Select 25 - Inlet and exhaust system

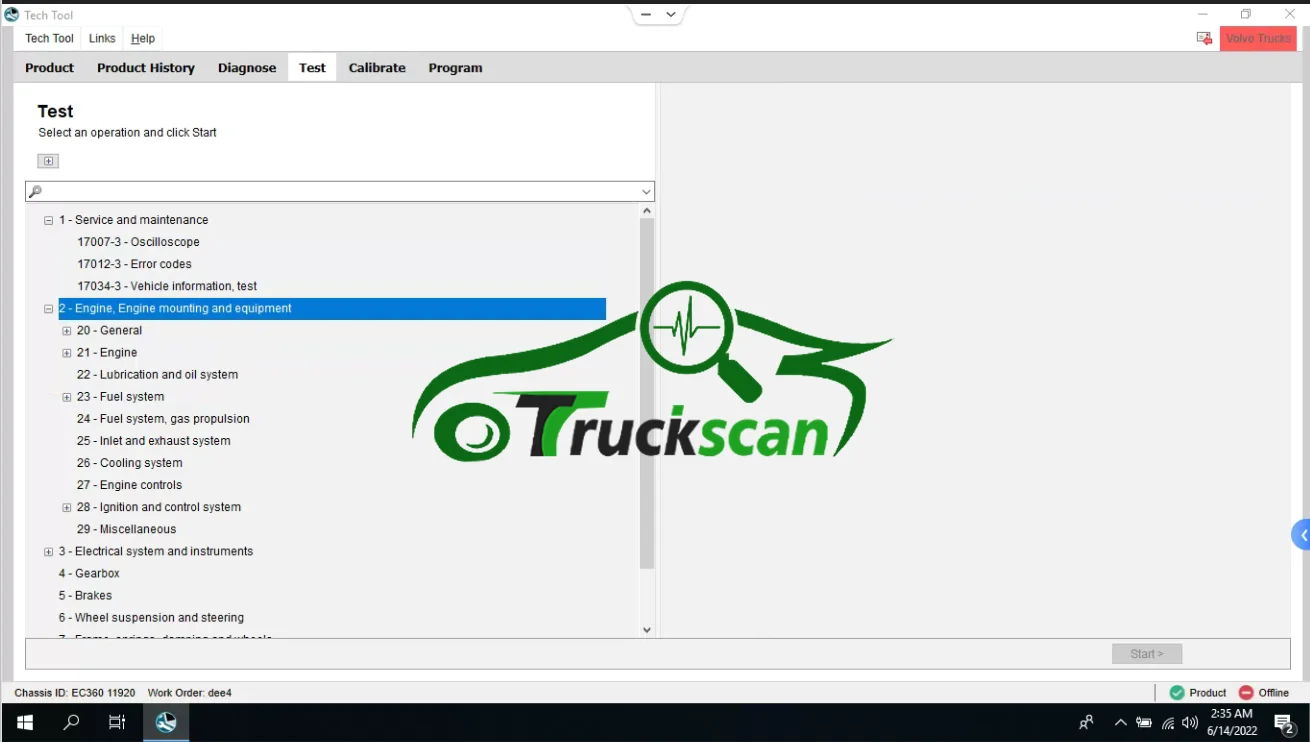pyautogui.click(x=153, y=441)
